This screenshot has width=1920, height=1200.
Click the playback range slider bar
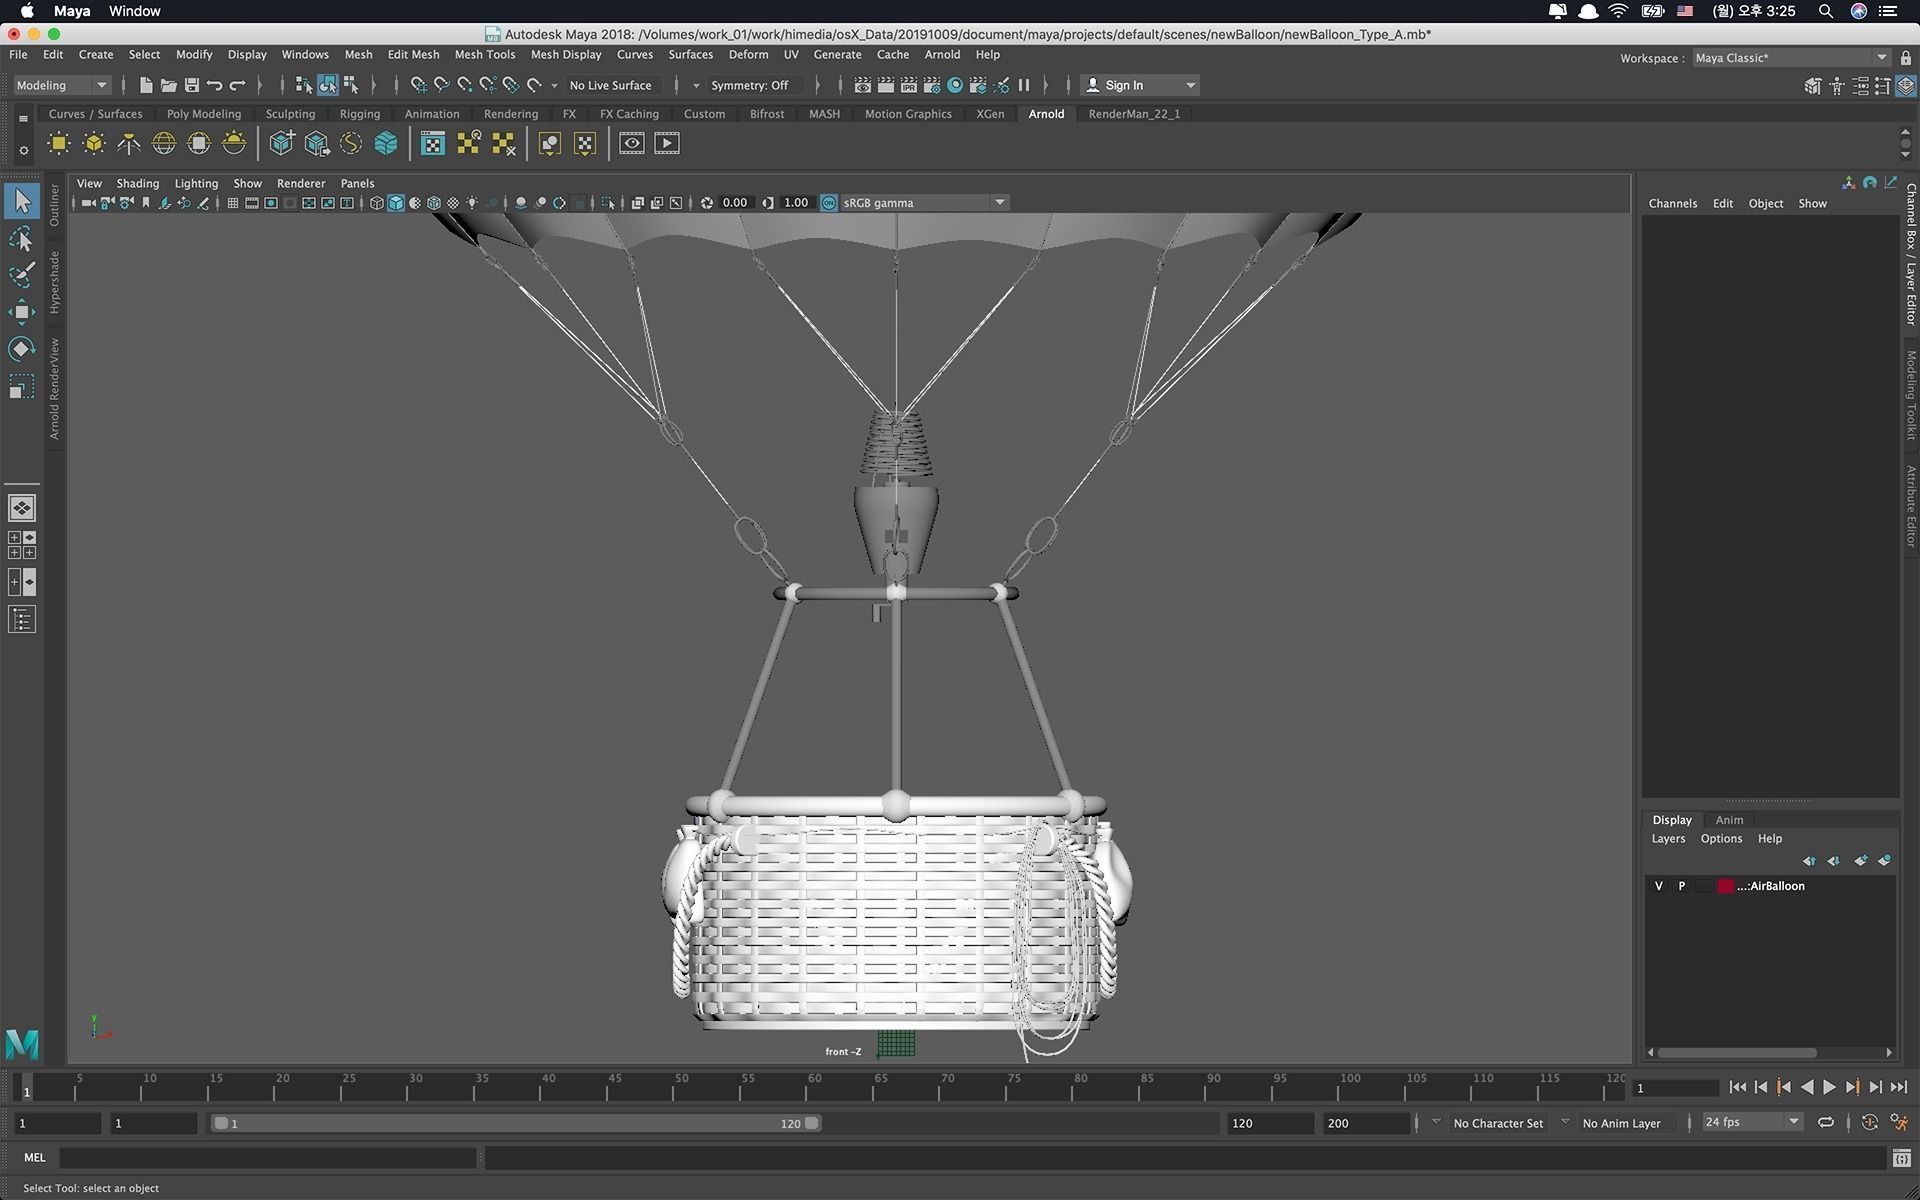516,1123
